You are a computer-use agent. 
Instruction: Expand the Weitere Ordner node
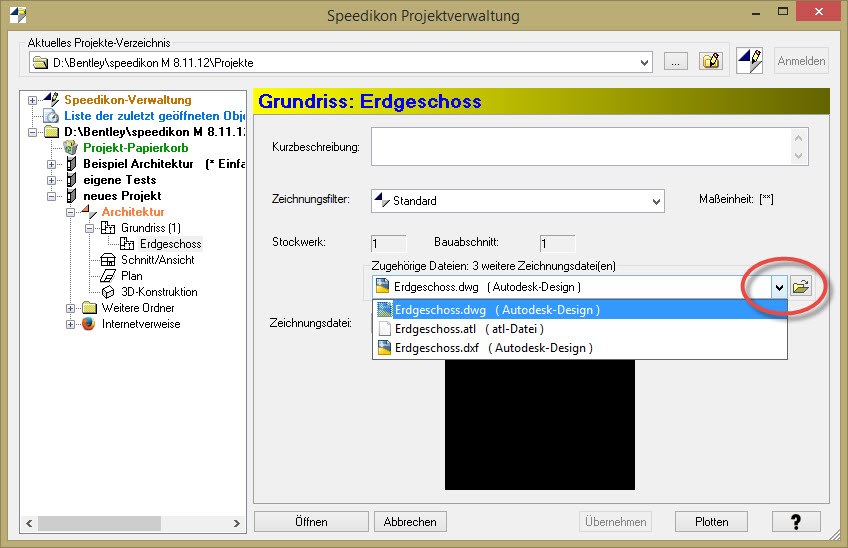[x=70, y=308]
